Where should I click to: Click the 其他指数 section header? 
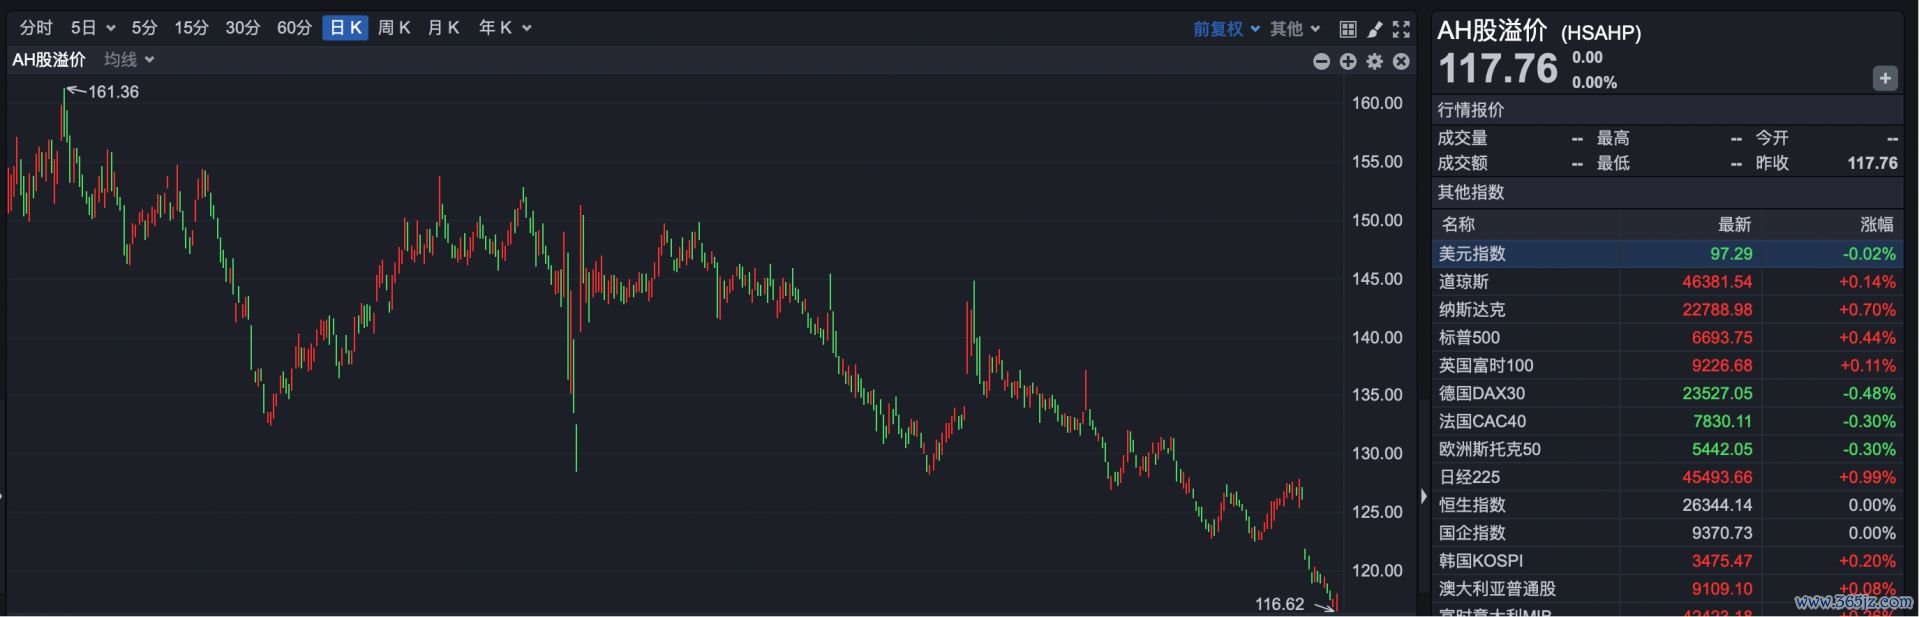[x=1668, y=192]
